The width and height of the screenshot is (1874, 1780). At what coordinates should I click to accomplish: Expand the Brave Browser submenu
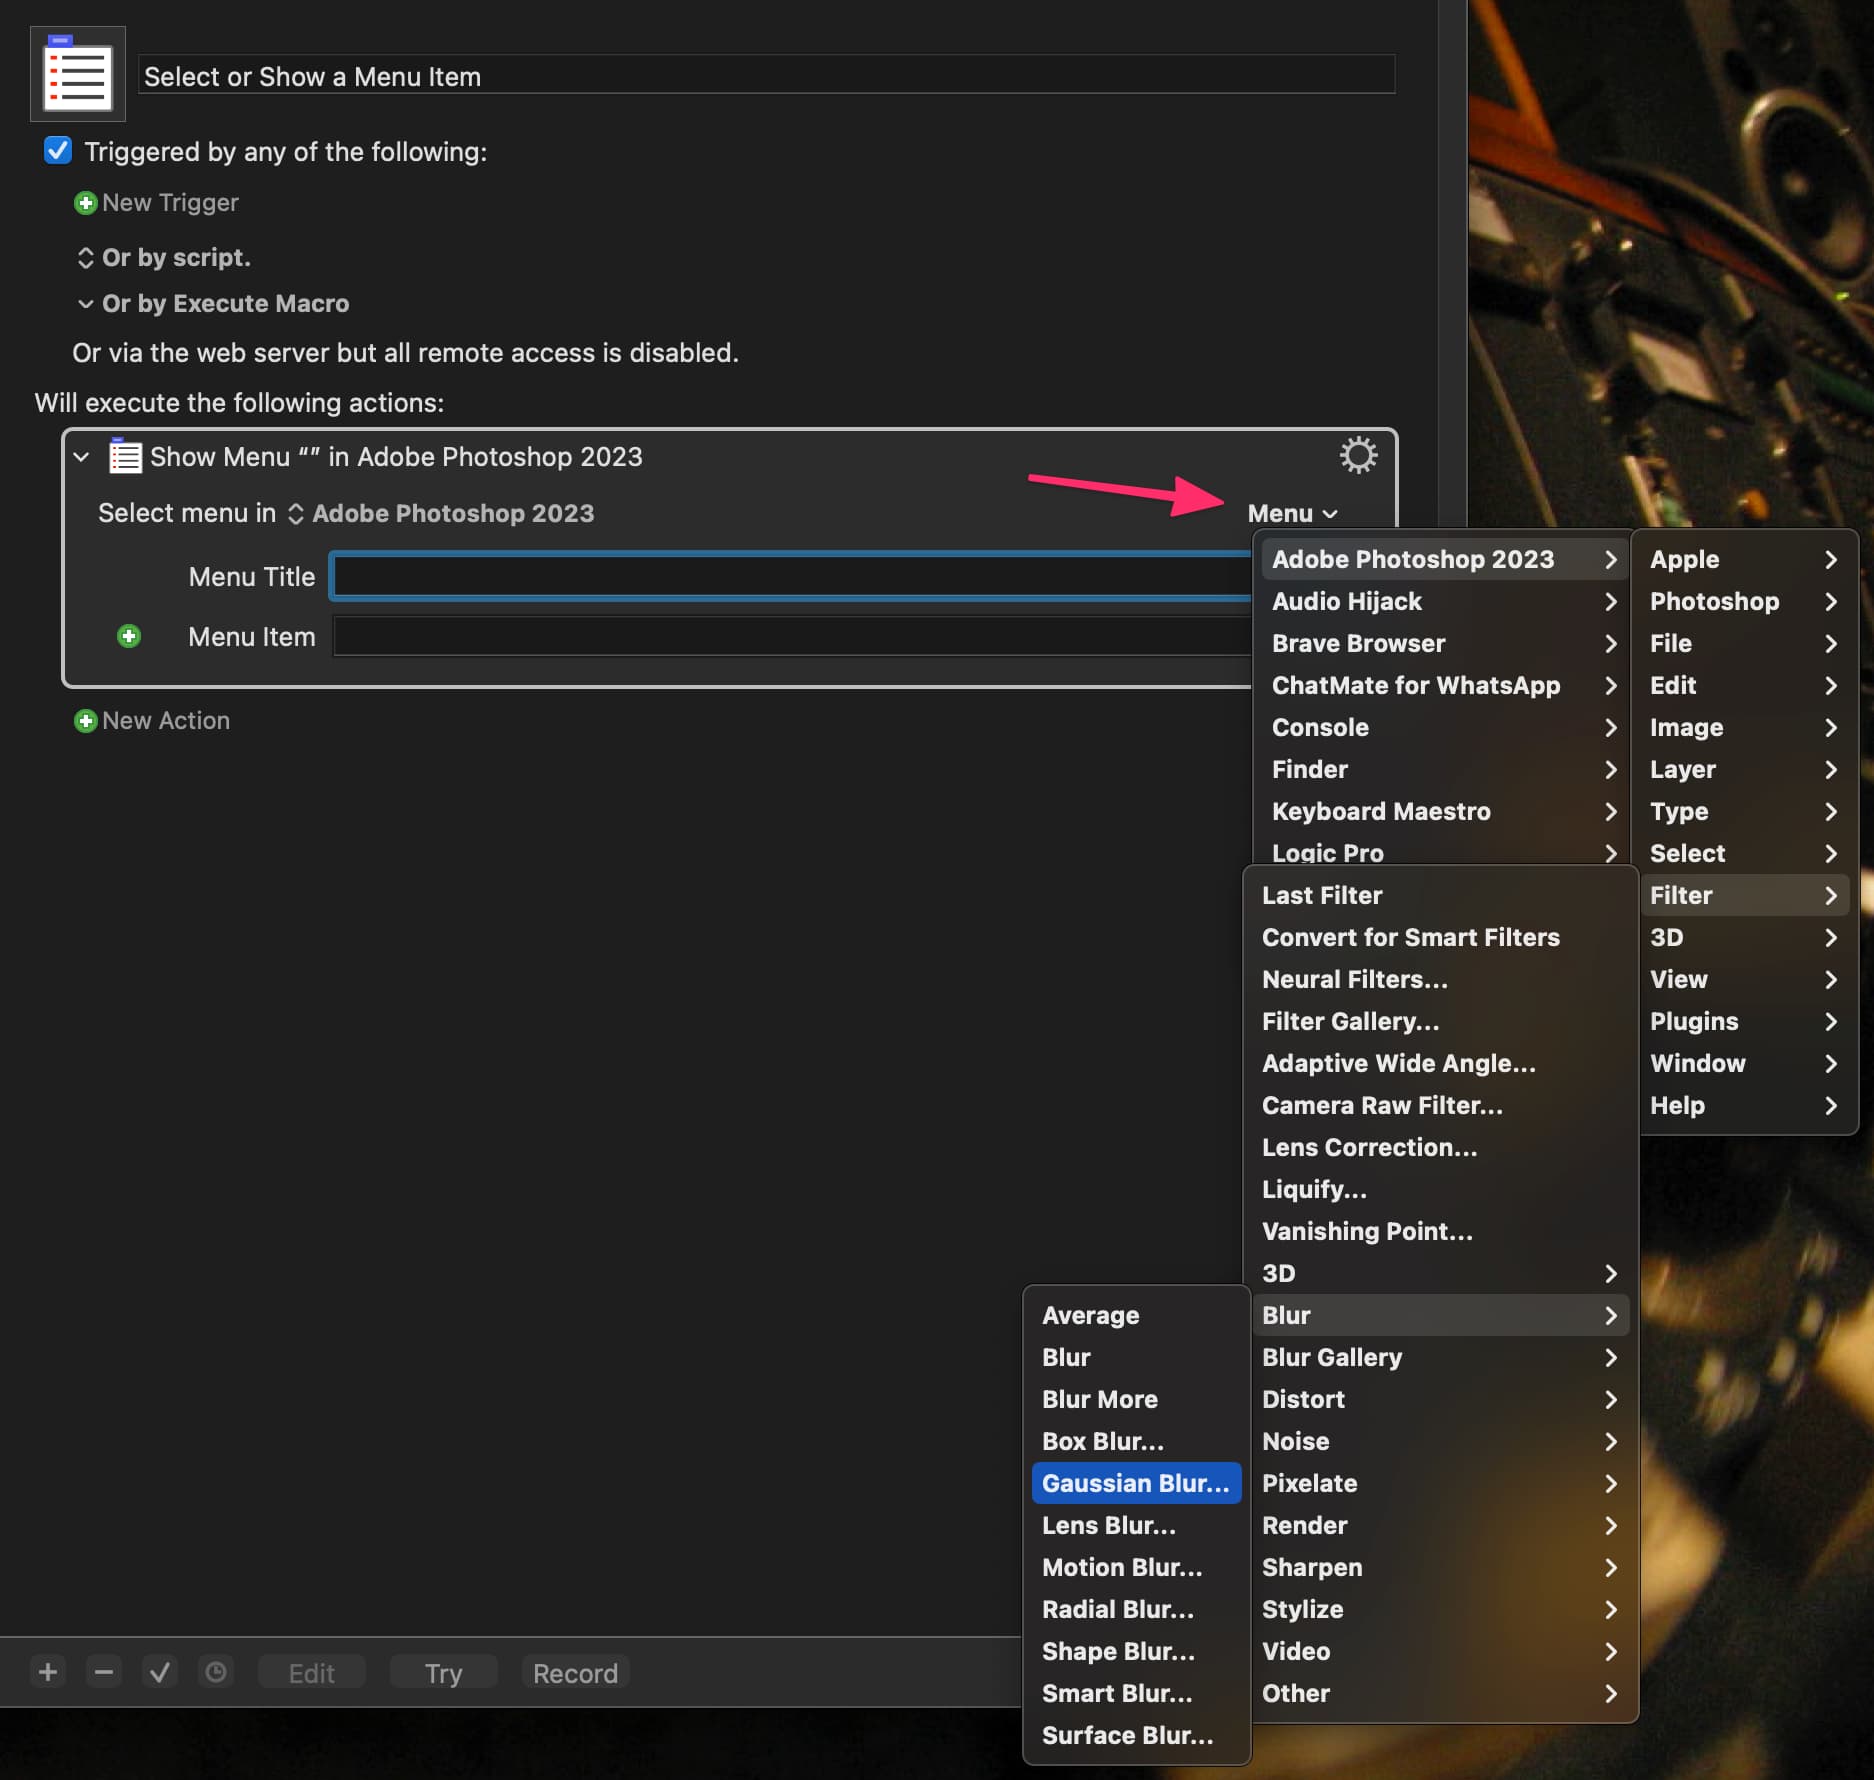click(1442, 643)
